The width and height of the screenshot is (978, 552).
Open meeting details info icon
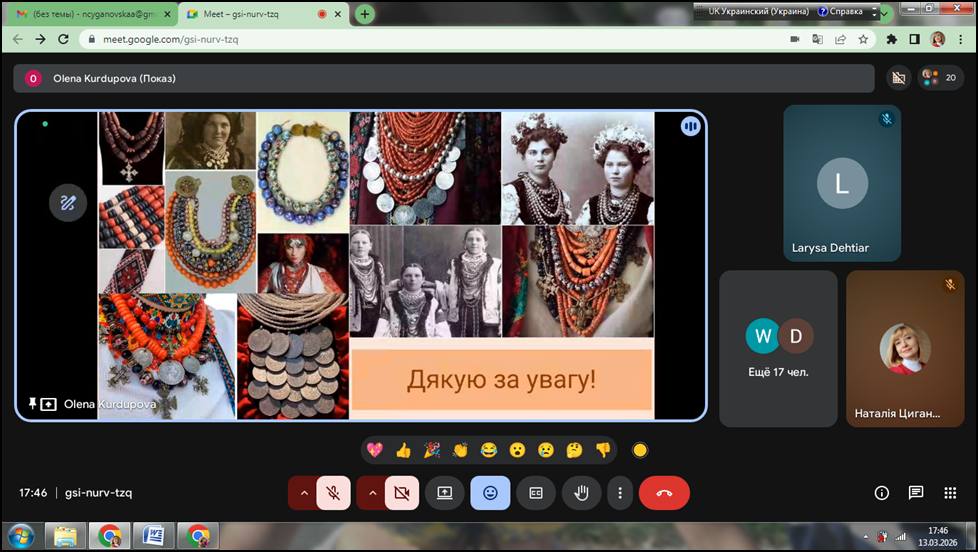(882, 493)
